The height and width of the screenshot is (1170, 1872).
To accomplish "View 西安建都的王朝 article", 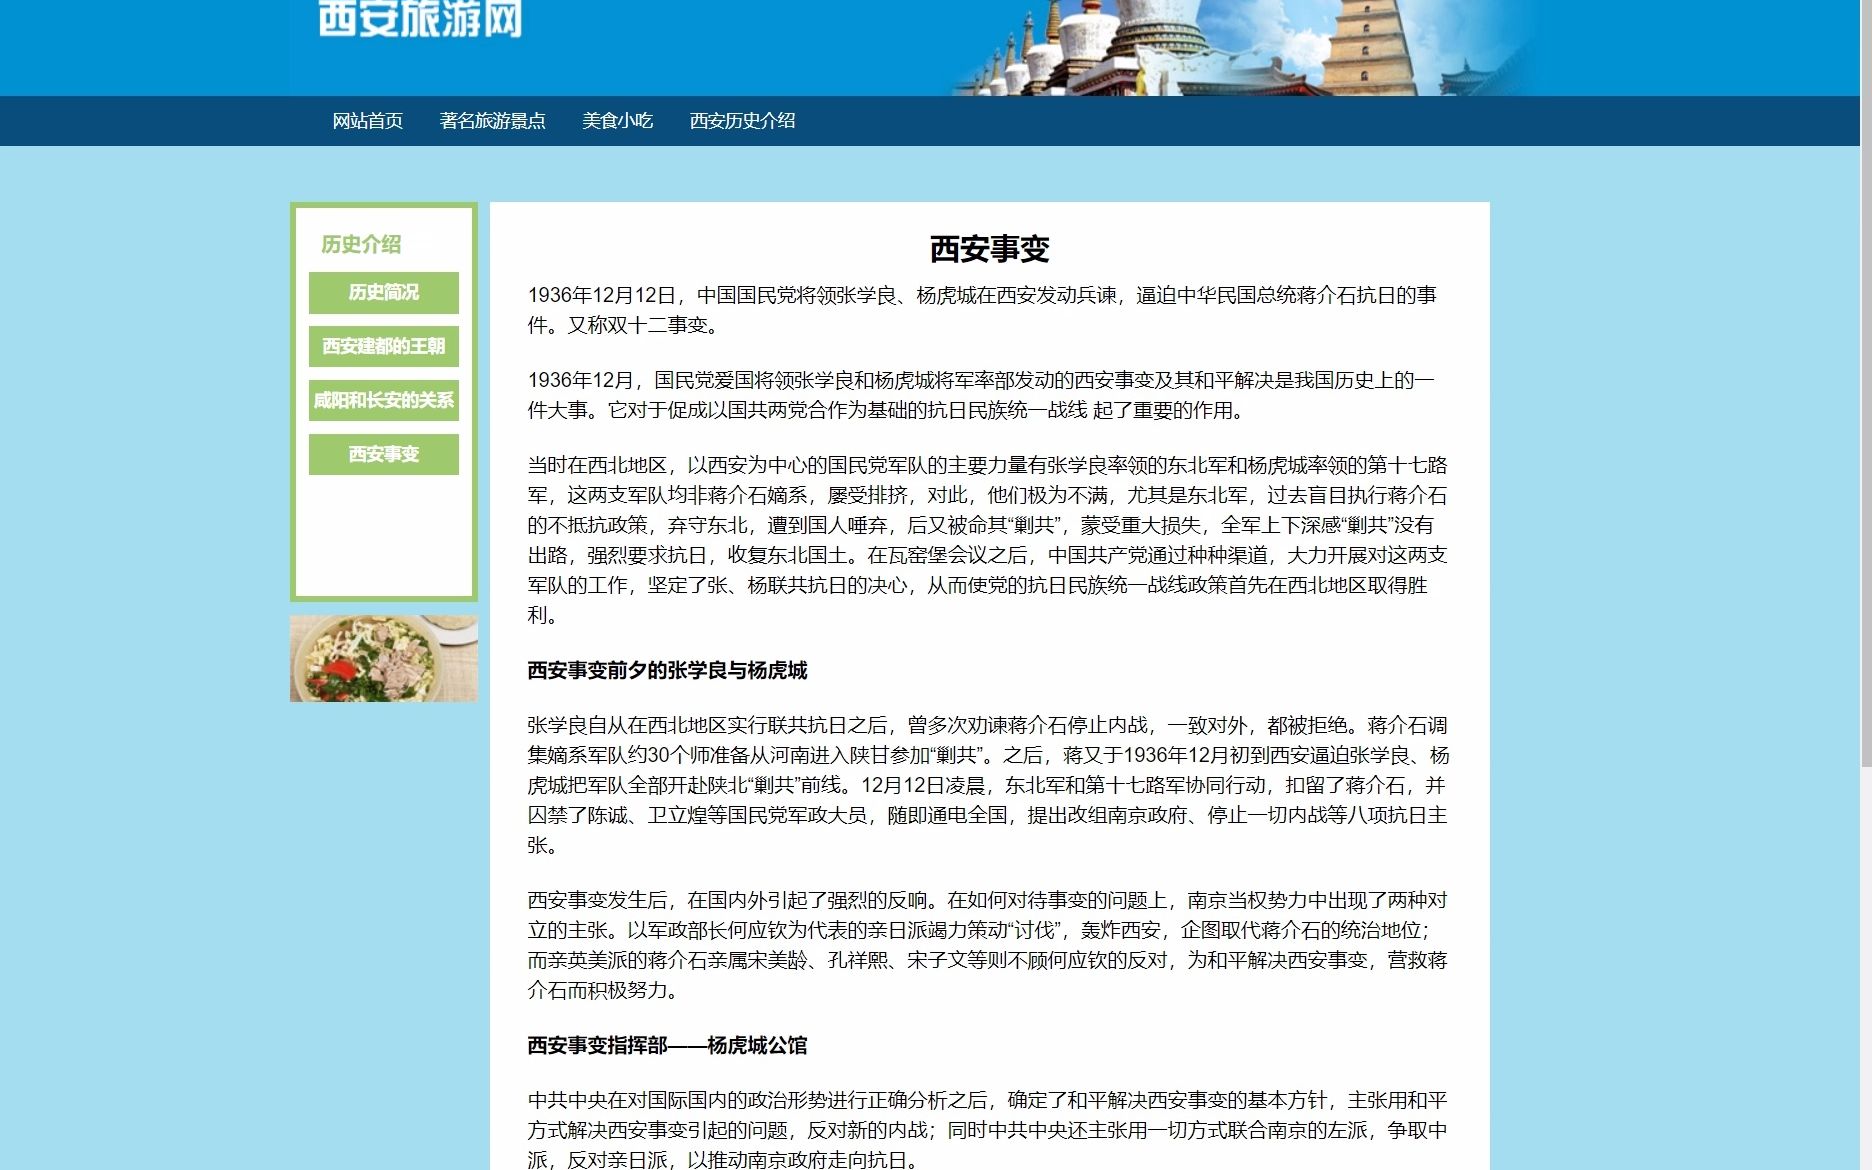I will (x=384, y=346).
